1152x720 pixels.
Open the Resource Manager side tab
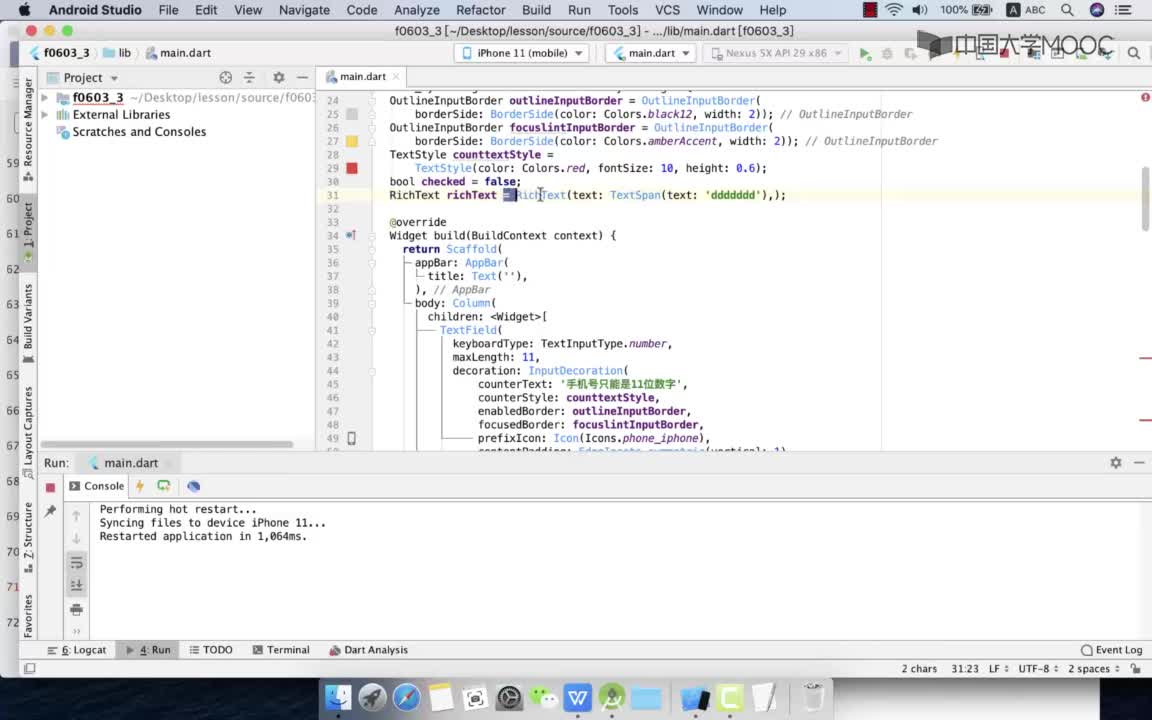[x=28, y=128]
